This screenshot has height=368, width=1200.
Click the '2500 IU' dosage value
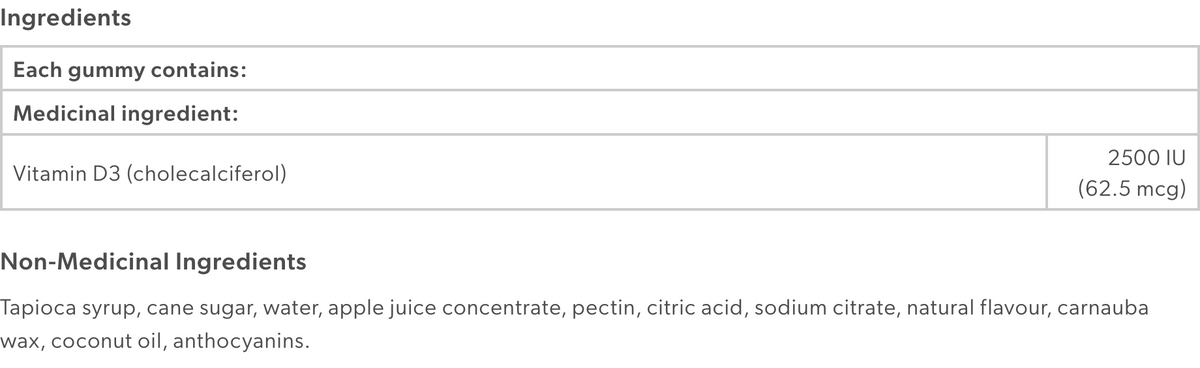pos(1147,157)
